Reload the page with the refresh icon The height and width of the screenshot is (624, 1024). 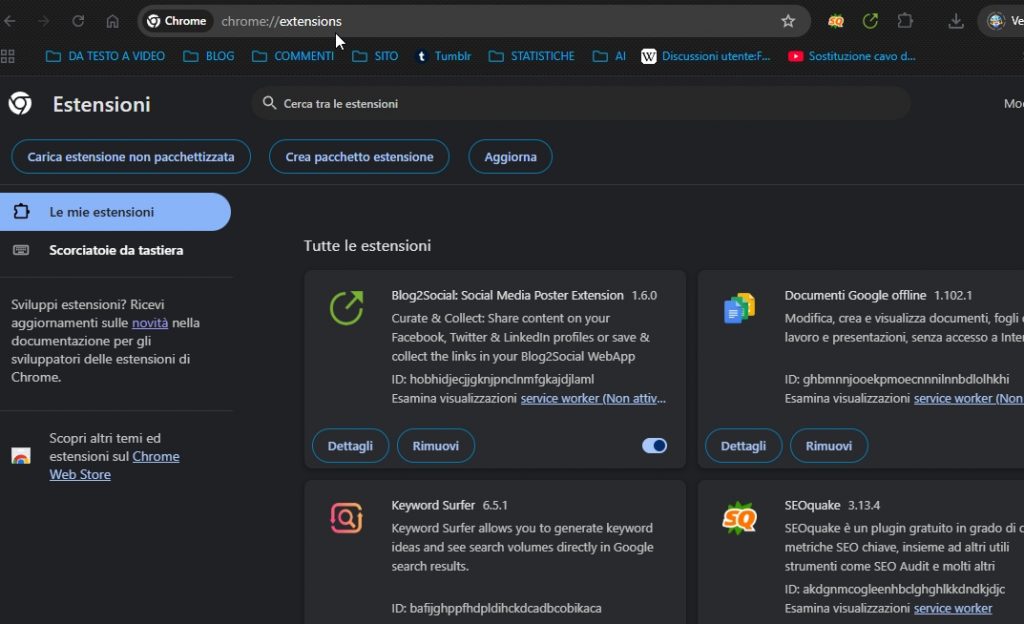[x=78, y=21]
